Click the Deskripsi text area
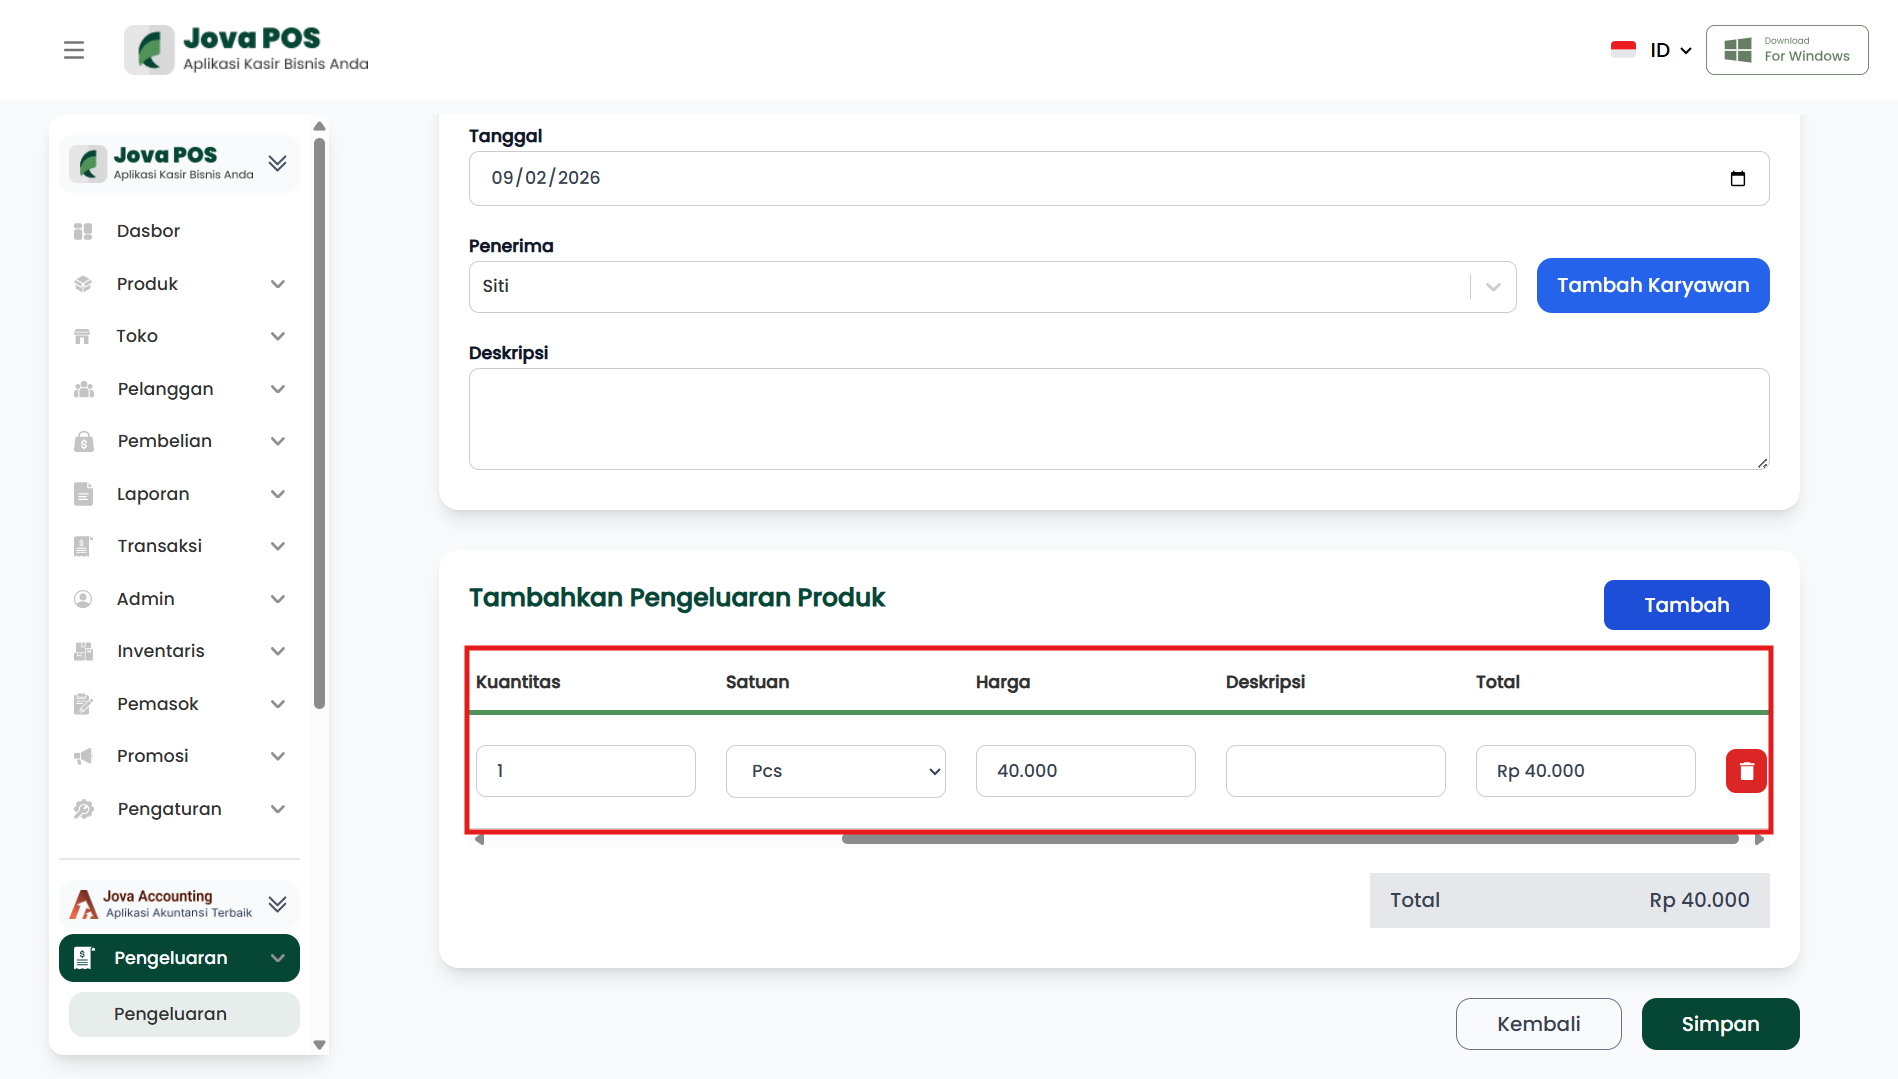Screen dimensions: 1898x1079 click(1118, 419)
